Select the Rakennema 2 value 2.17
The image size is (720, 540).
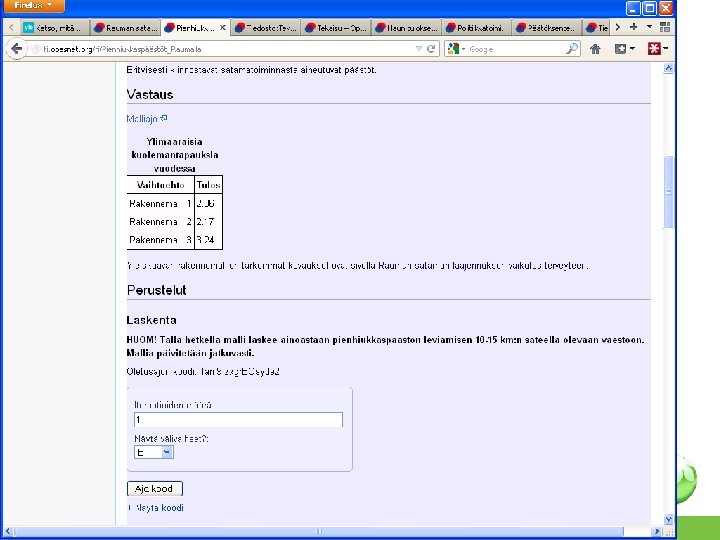[205, 221]
